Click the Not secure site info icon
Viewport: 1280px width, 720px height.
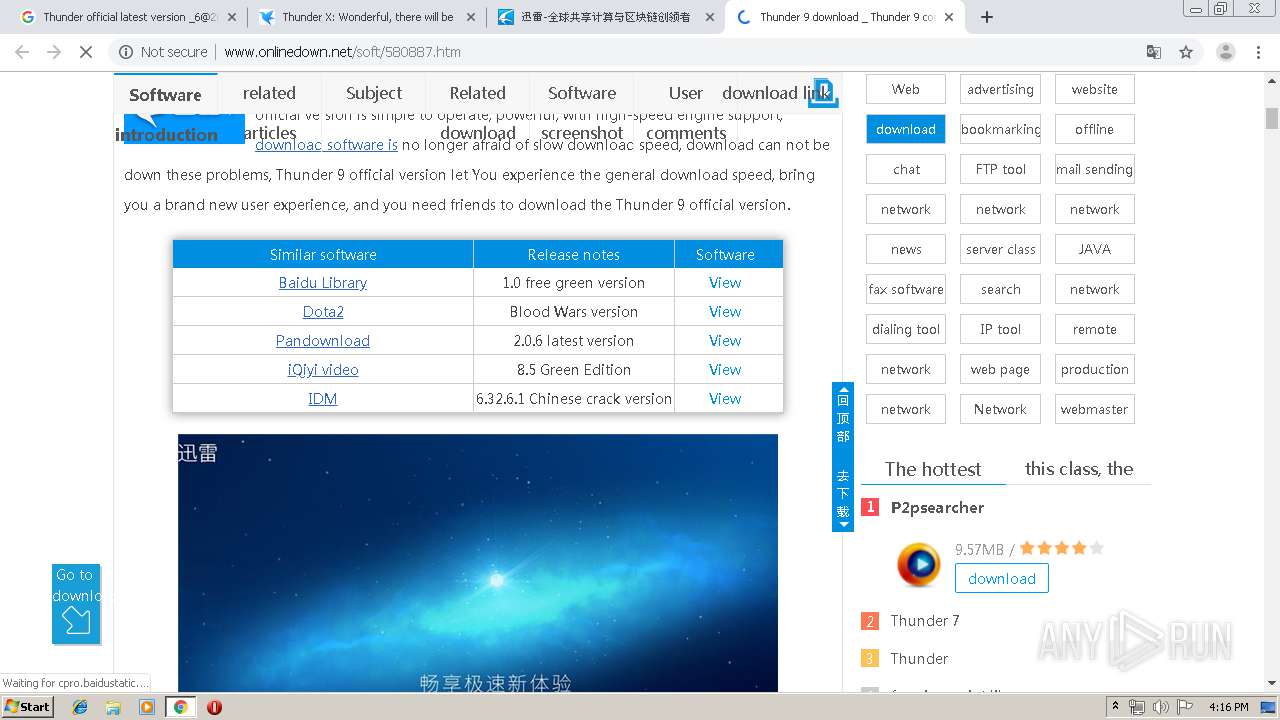point(126,52)
